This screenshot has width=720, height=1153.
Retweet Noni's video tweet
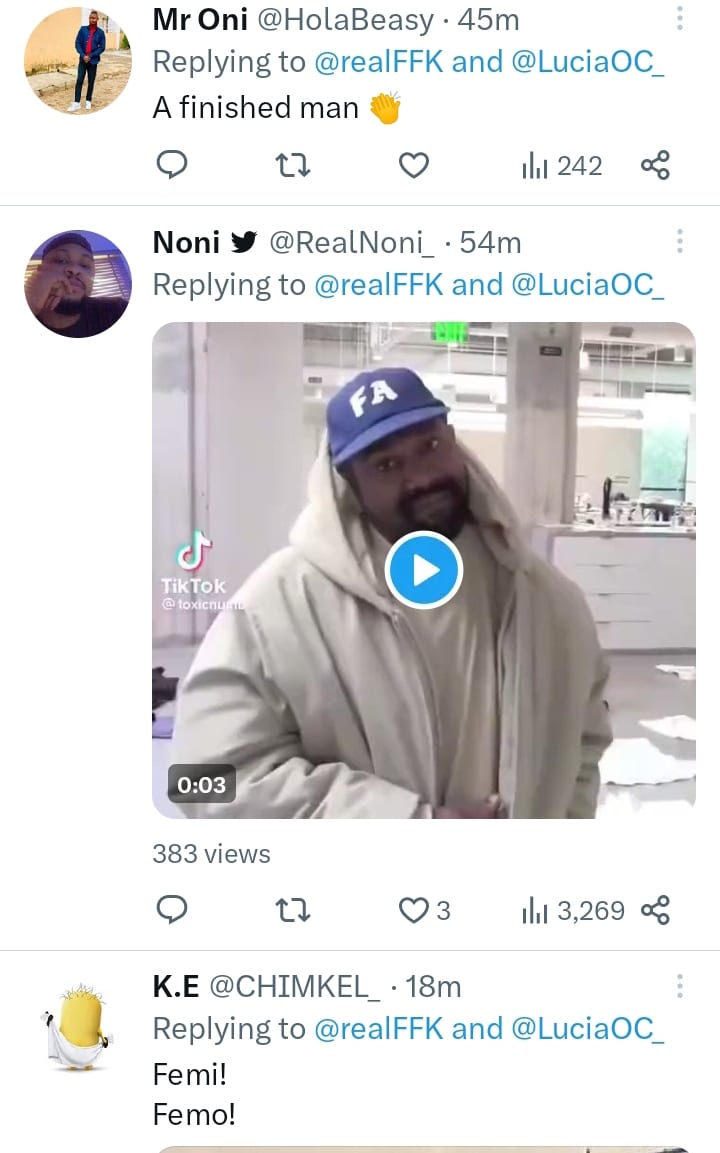click(x=293, y=910)
